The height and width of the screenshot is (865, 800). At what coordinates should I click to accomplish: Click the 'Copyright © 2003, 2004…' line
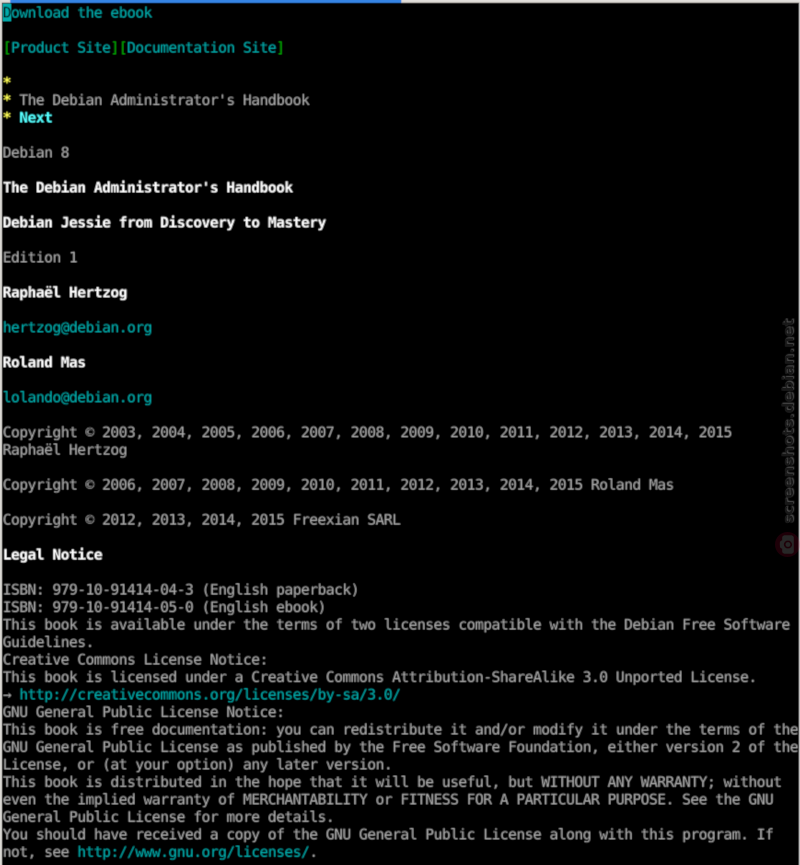367,441
